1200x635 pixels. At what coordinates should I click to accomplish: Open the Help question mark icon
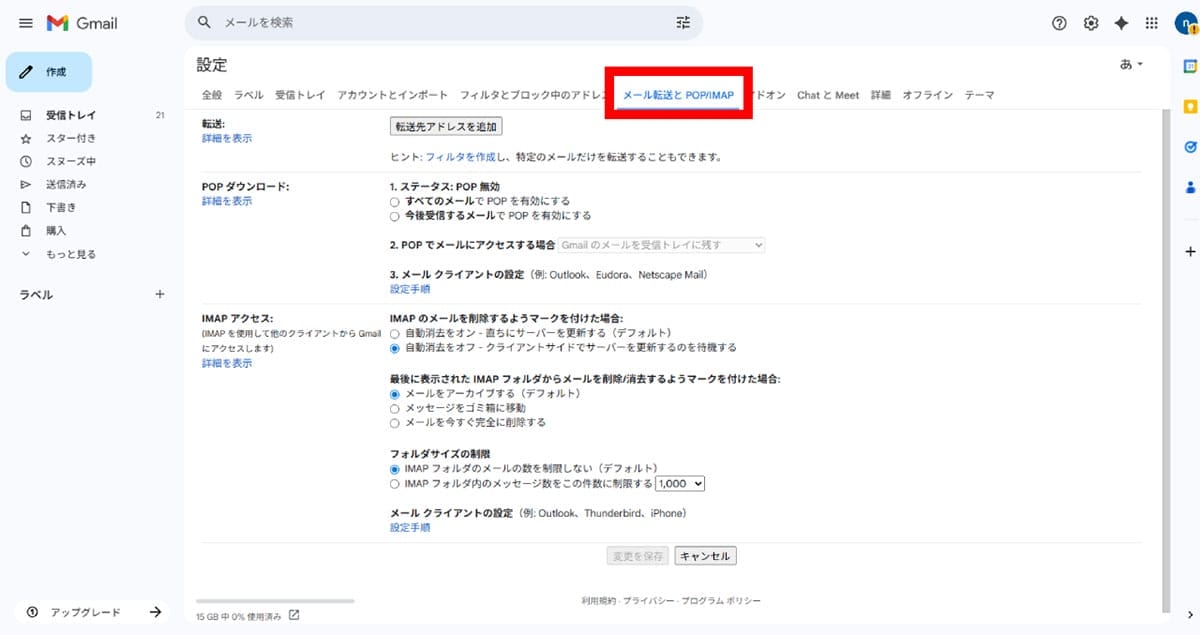click(1059, 23)
